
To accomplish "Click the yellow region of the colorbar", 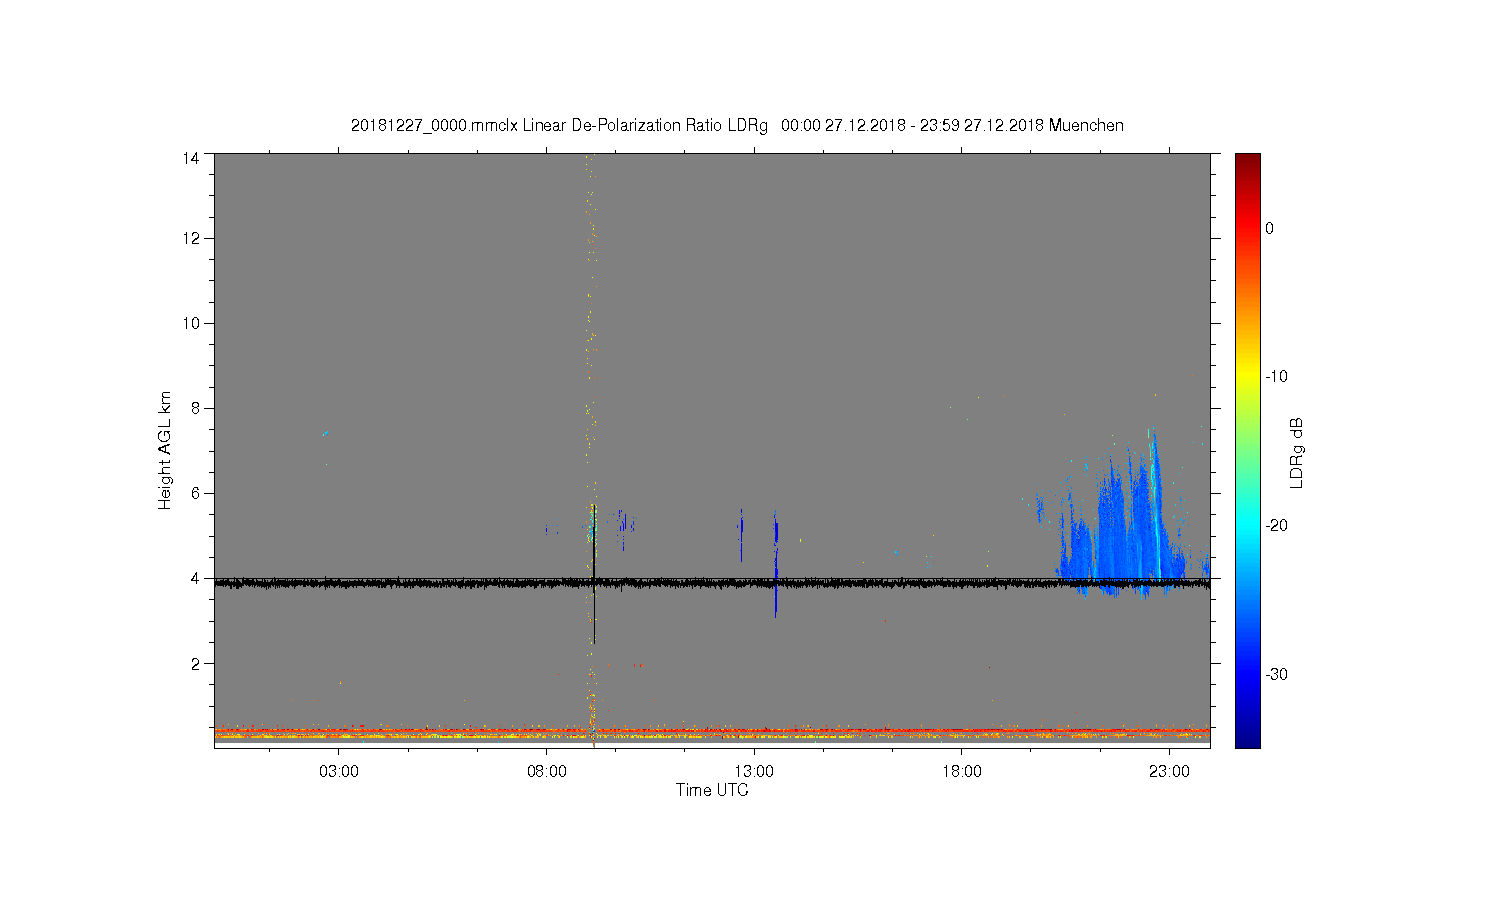I will pyautogui.click(x=1248, y=378).
